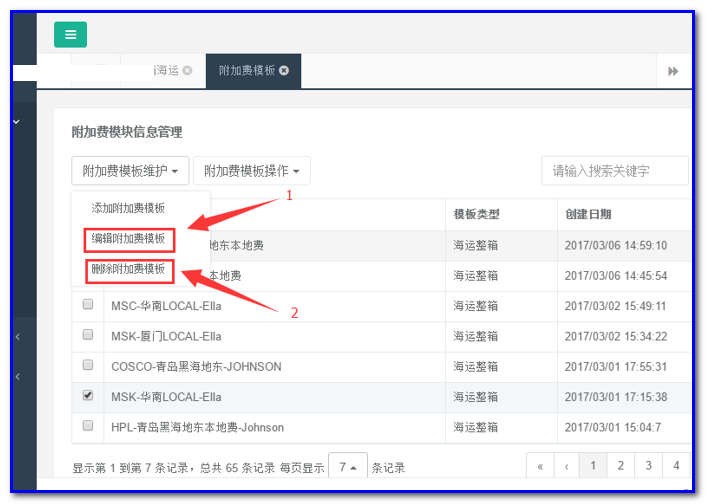Viewport: 706px width, 504px height.
Task: Click date 2017/03/06 14:45:54 cell
Action: pyautogui.click(x=615, y=276)
